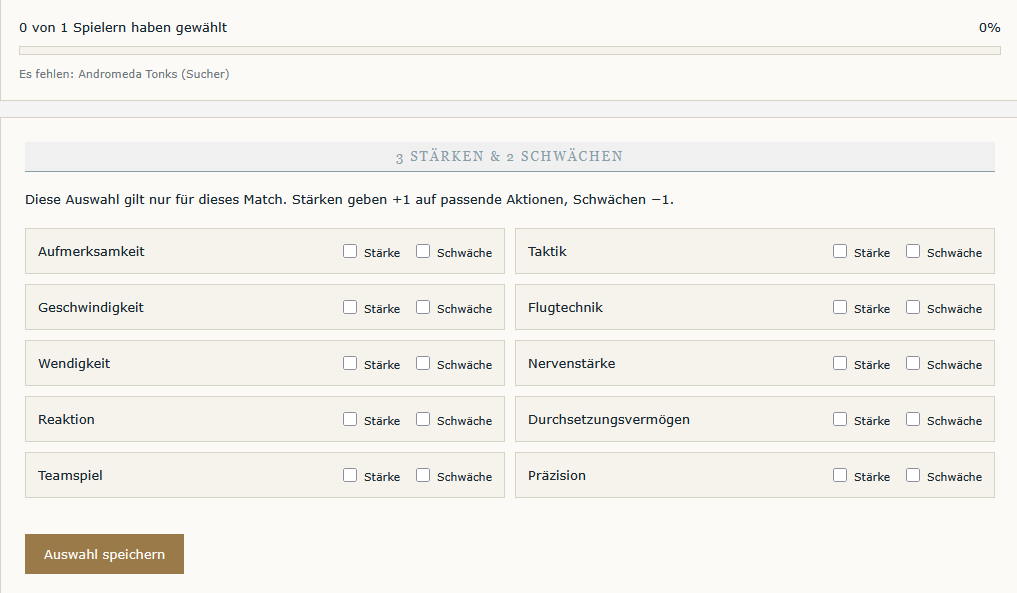This screenshot has height=593, width=1017.
Task: Mark Geschwindigkeit as Schwäche
Action: [x=423, y=307]
